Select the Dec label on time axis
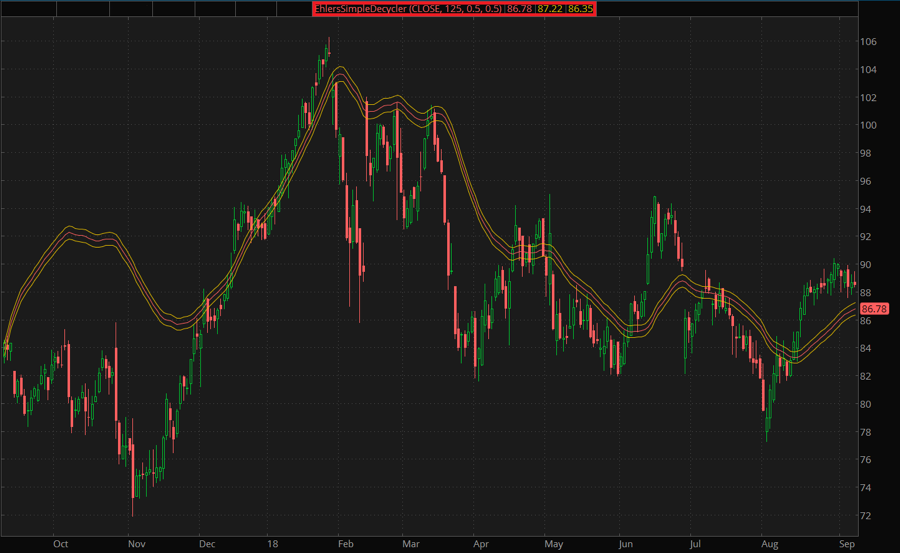 pos(208,544)
